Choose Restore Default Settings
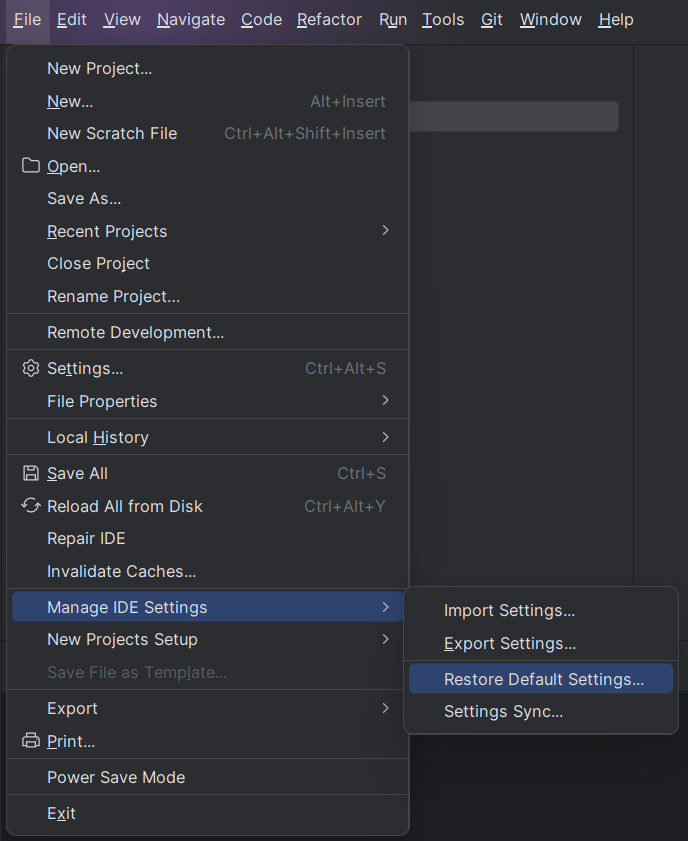This screenshot has height=841, width=688. [x=543, y=679]
